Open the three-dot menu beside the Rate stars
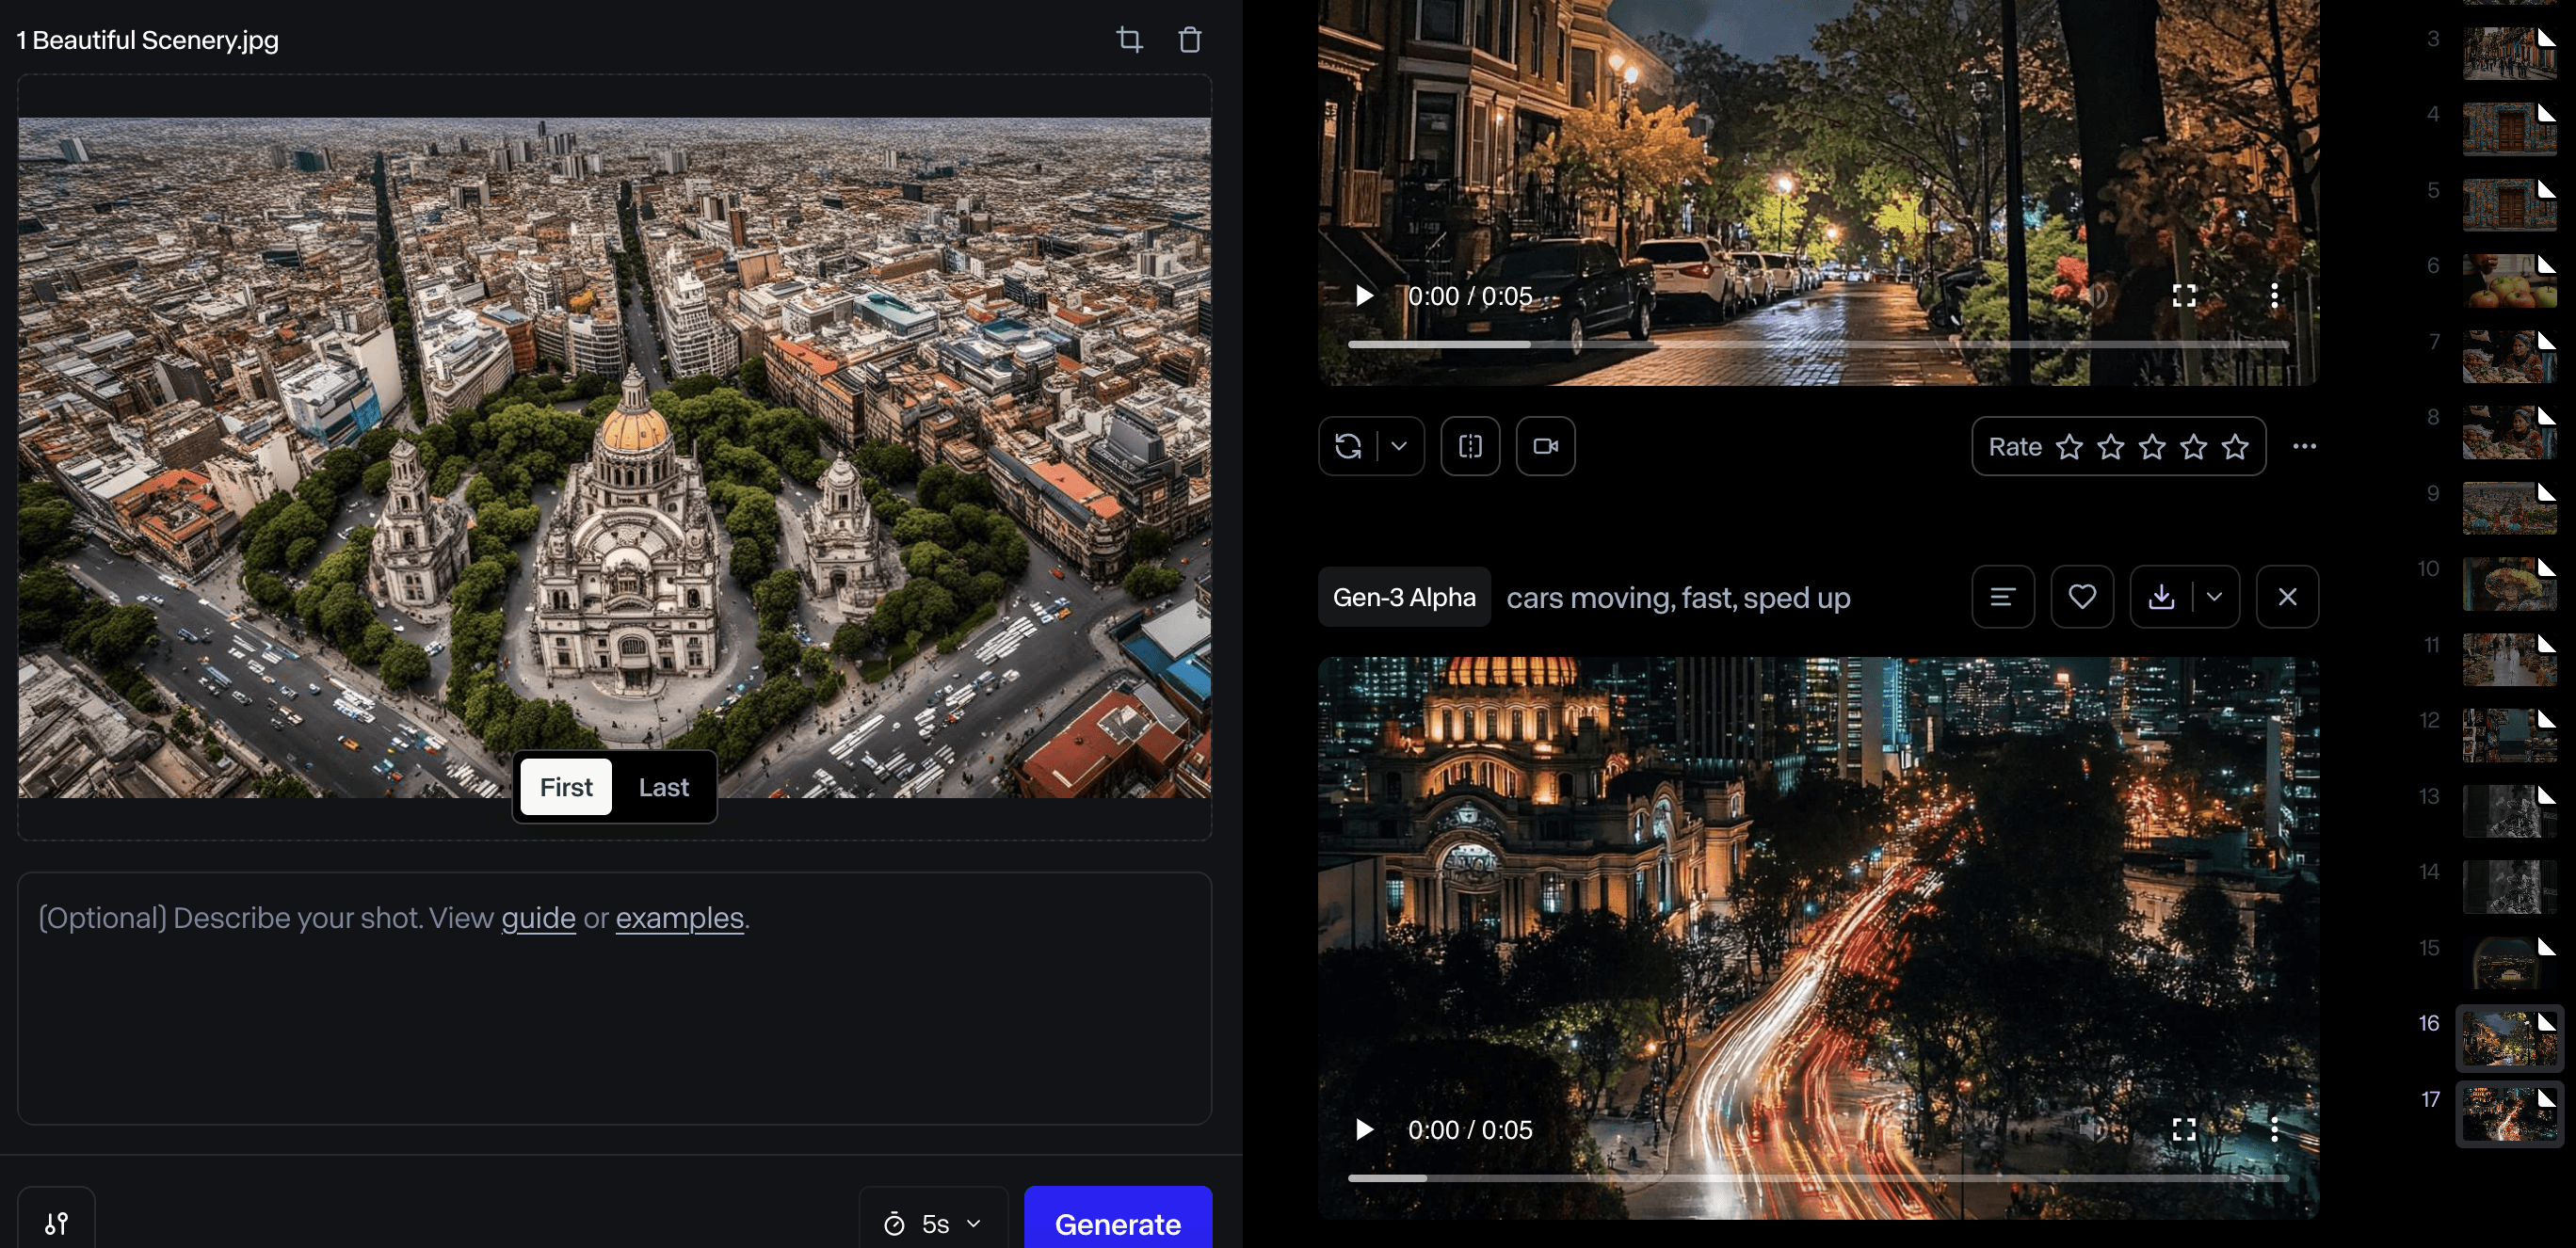 coord(2304,446)
